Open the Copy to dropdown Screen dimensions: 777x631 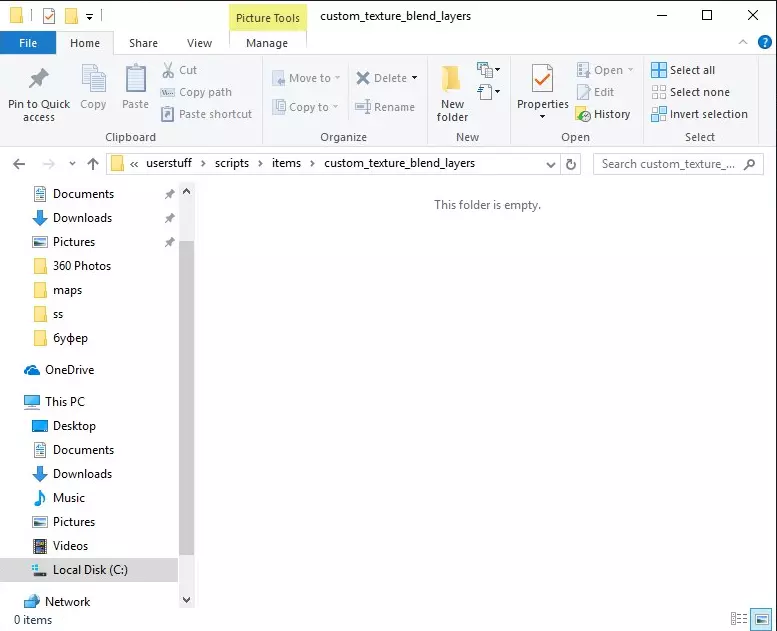[x=305, y=107]
